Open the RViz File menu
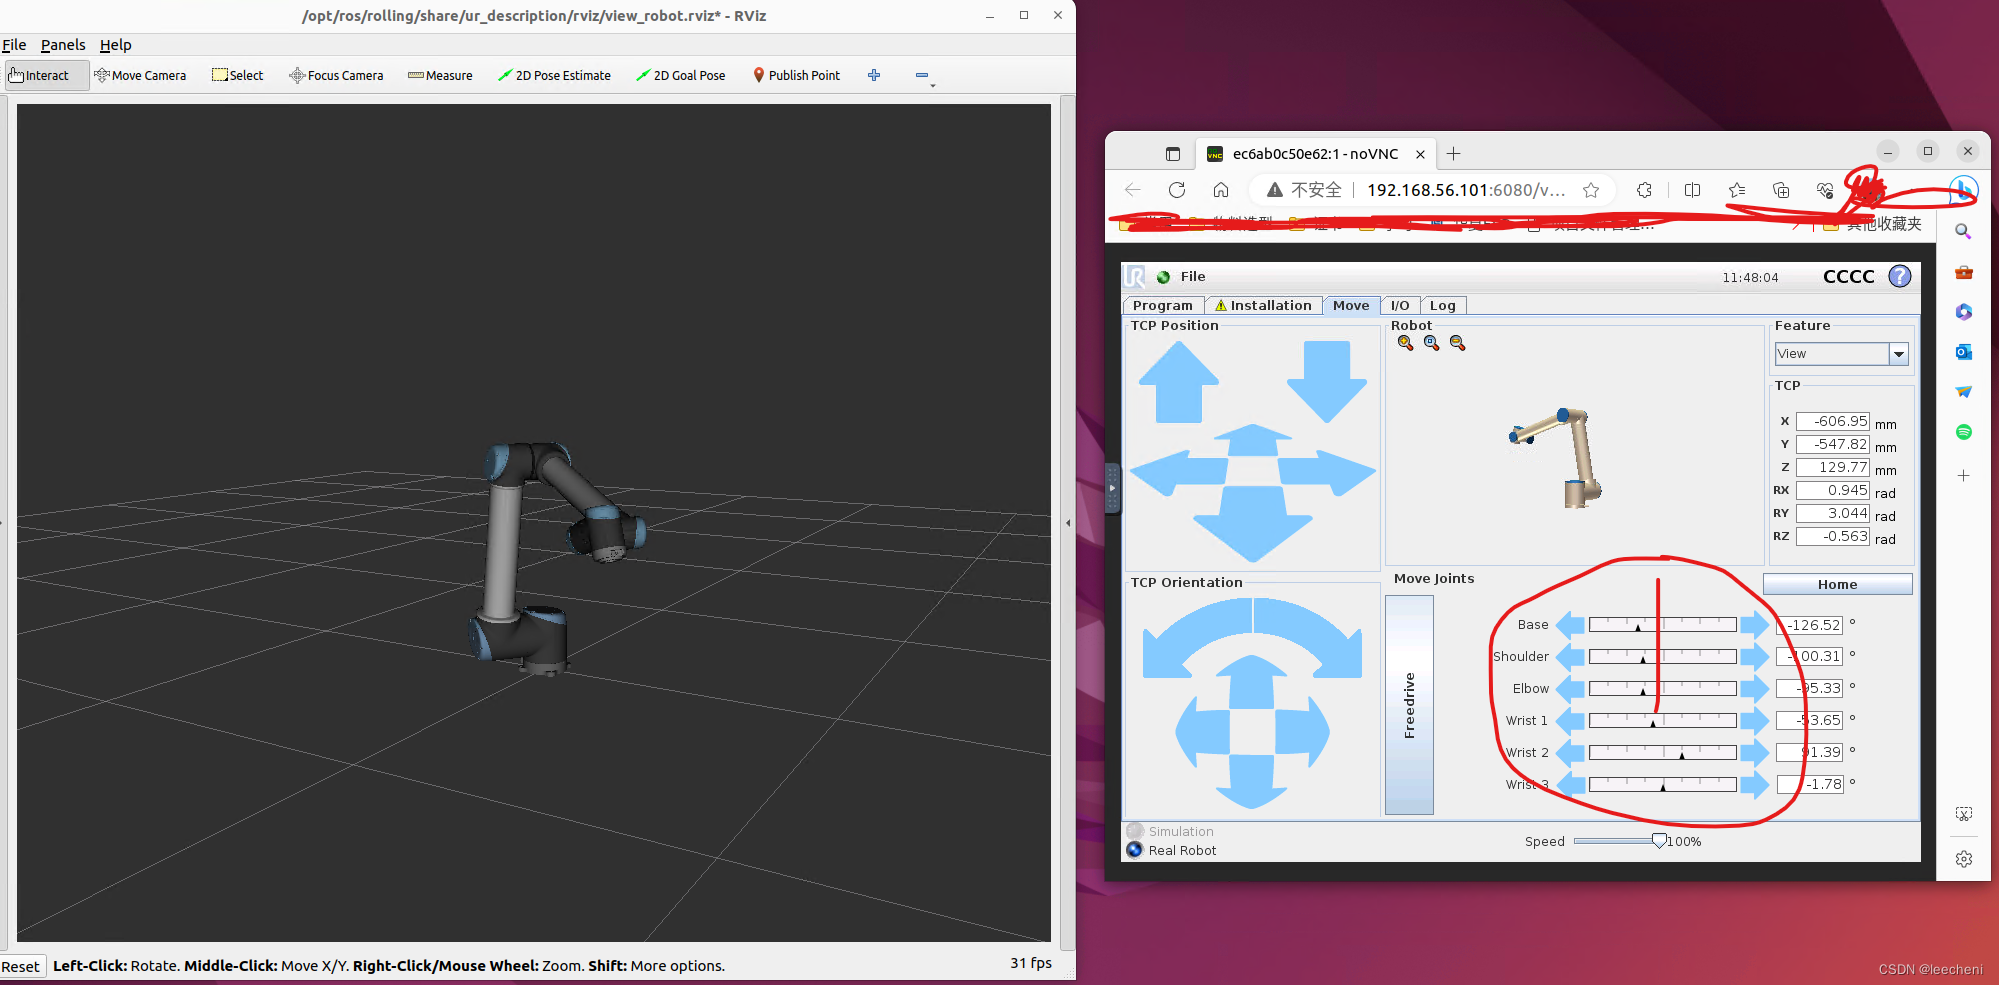This screenshot has width=1999, height=985. (x=14, y=45)
